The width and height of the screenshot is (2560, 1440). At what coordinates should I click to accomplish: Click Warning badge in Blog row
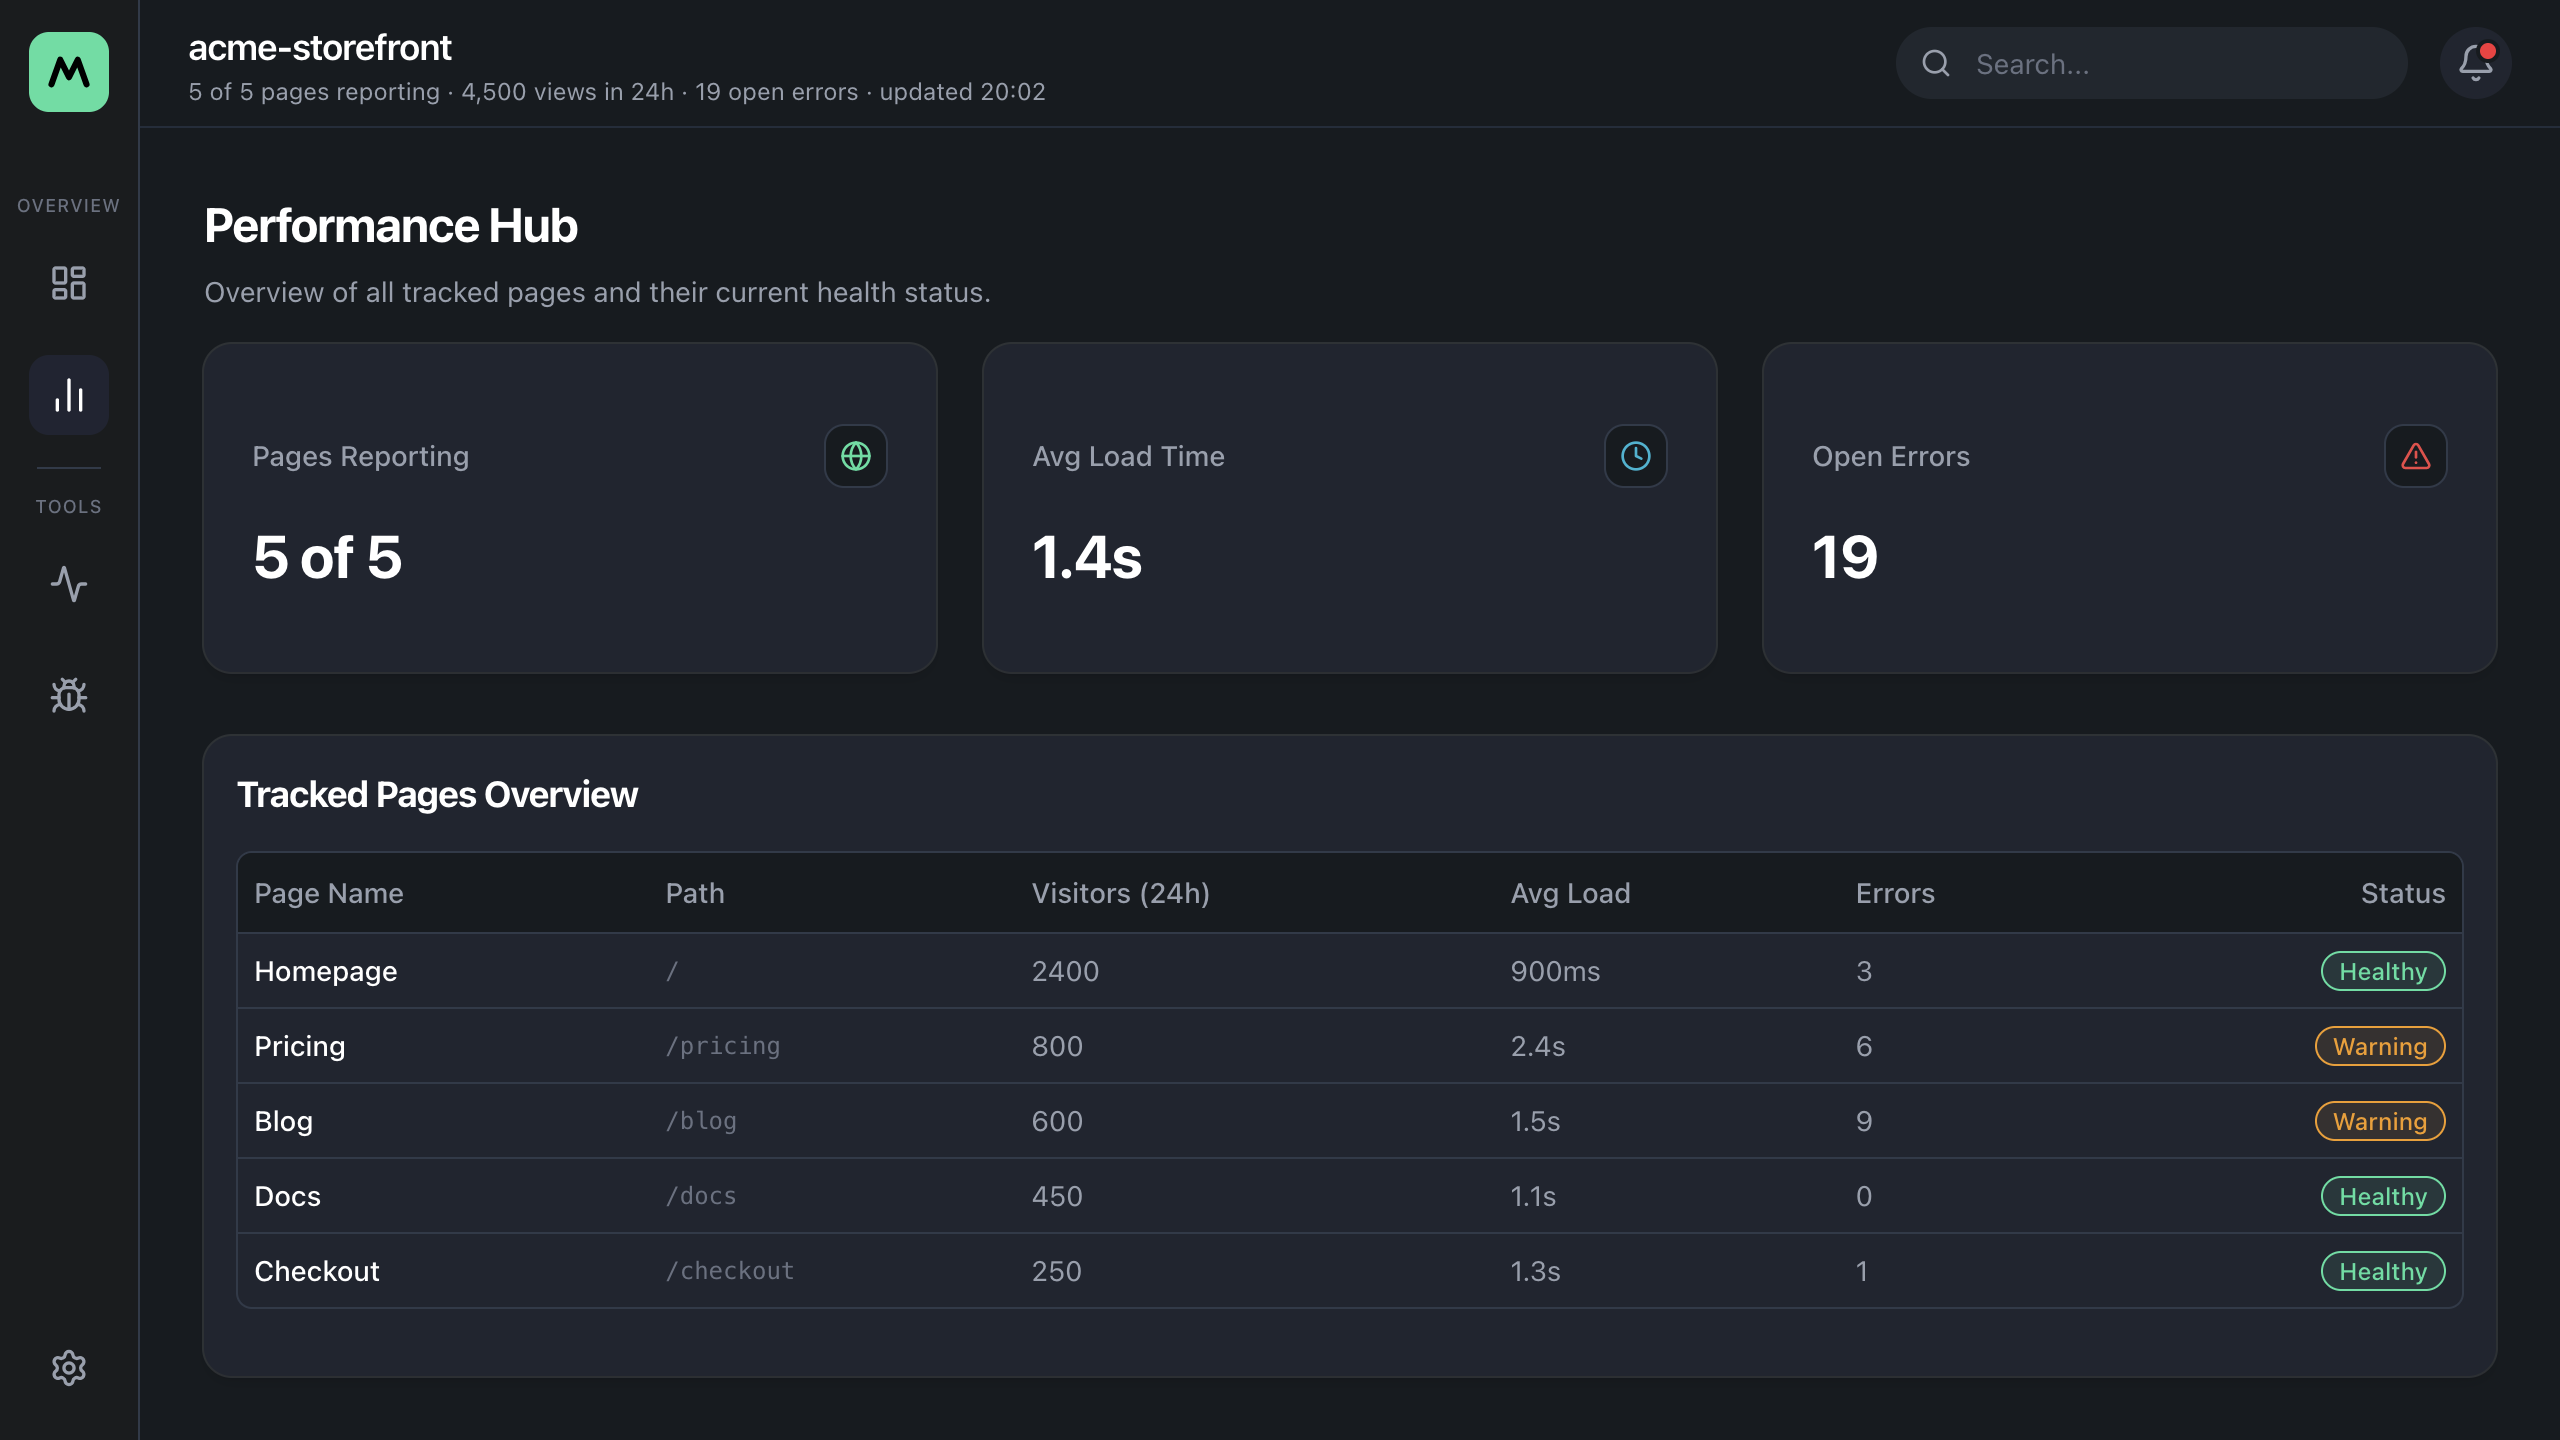(2380, 1121)
